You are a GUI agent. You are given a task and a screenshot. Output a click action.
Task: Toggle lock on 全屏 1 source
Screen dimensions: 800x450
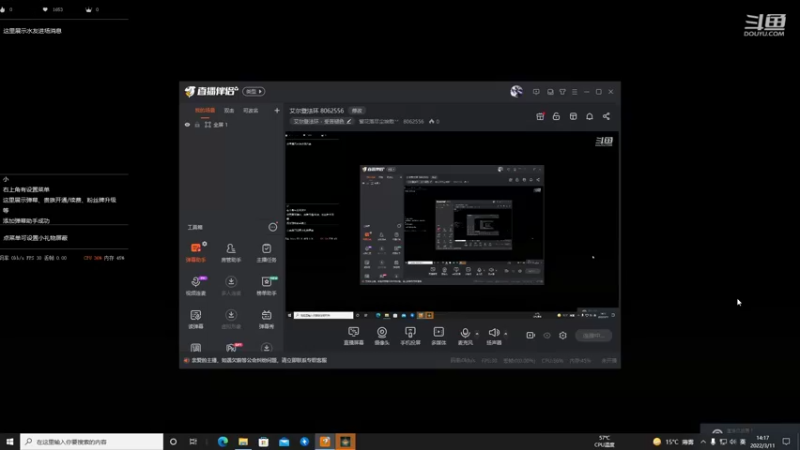coord(197,124)
